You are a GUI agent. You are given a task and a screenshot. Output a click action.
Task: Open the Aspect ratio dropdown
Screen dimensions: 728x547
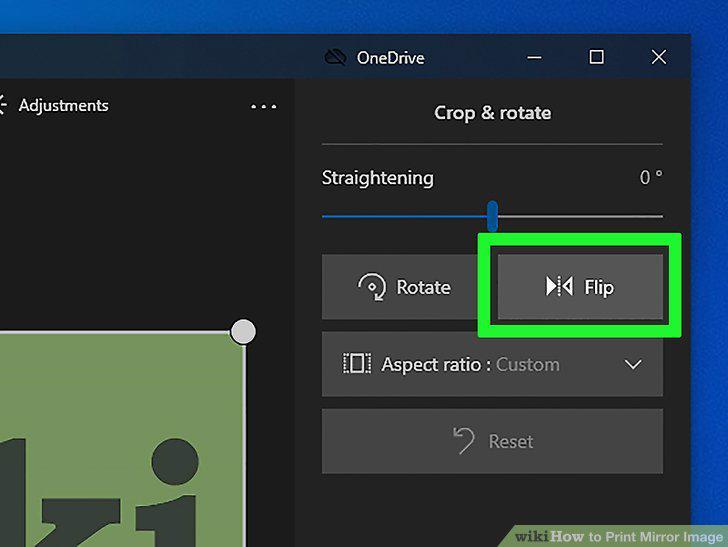(492, 364)
